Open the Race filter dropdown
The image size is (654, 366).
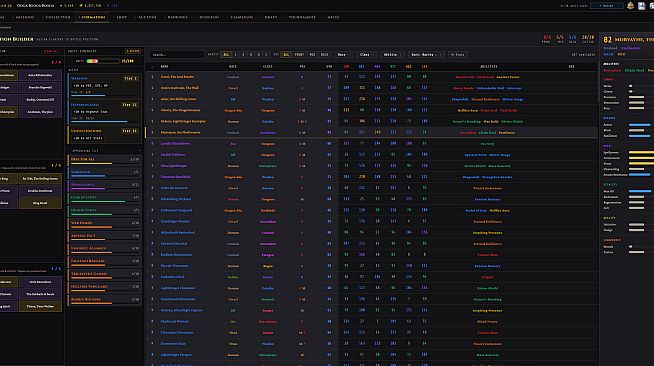[344, 55]
